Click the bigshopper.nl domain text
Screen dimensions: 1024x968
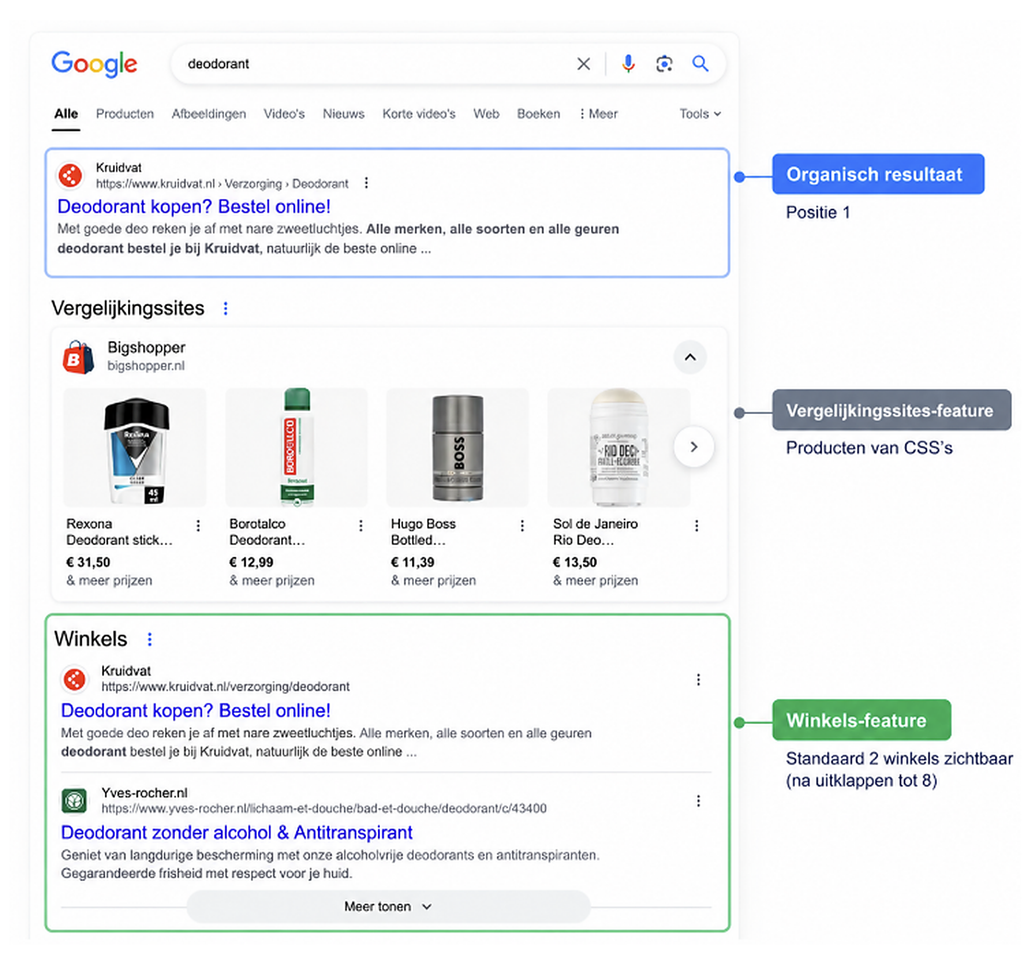pyautogui.click(x=146, y=366)
